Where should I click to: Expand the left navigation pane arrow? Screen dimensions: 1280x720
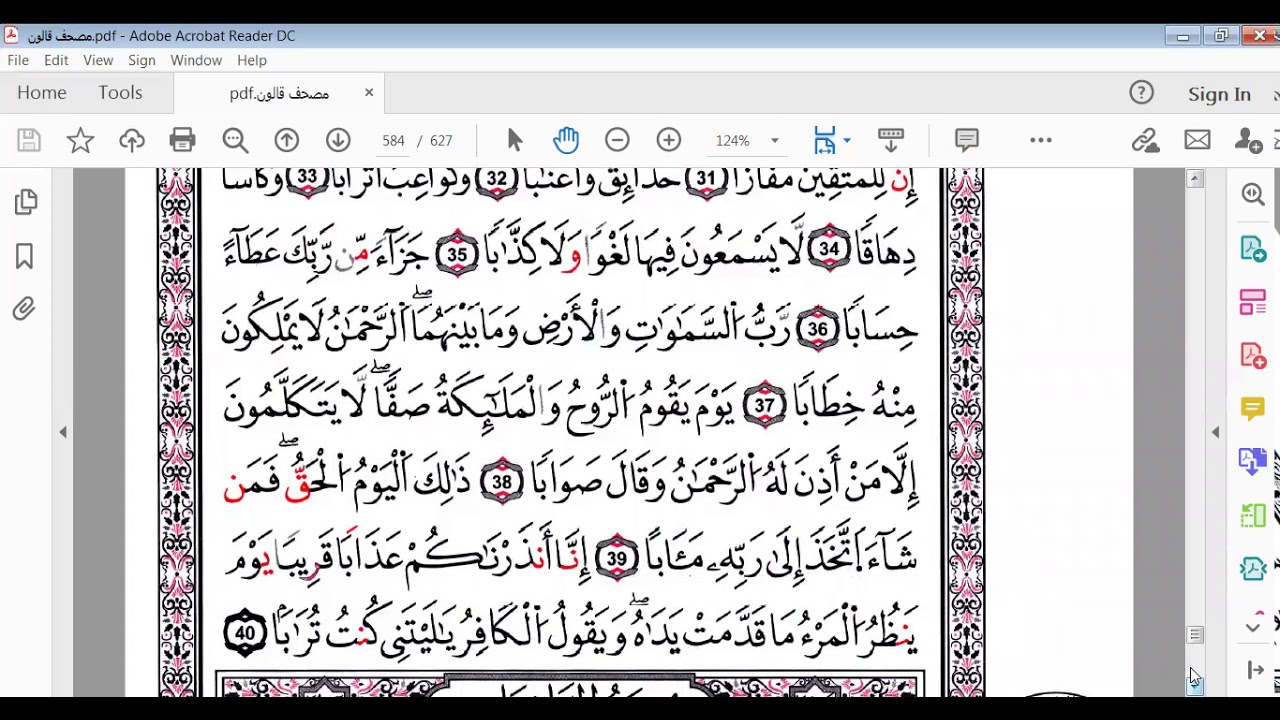point(63,432)
